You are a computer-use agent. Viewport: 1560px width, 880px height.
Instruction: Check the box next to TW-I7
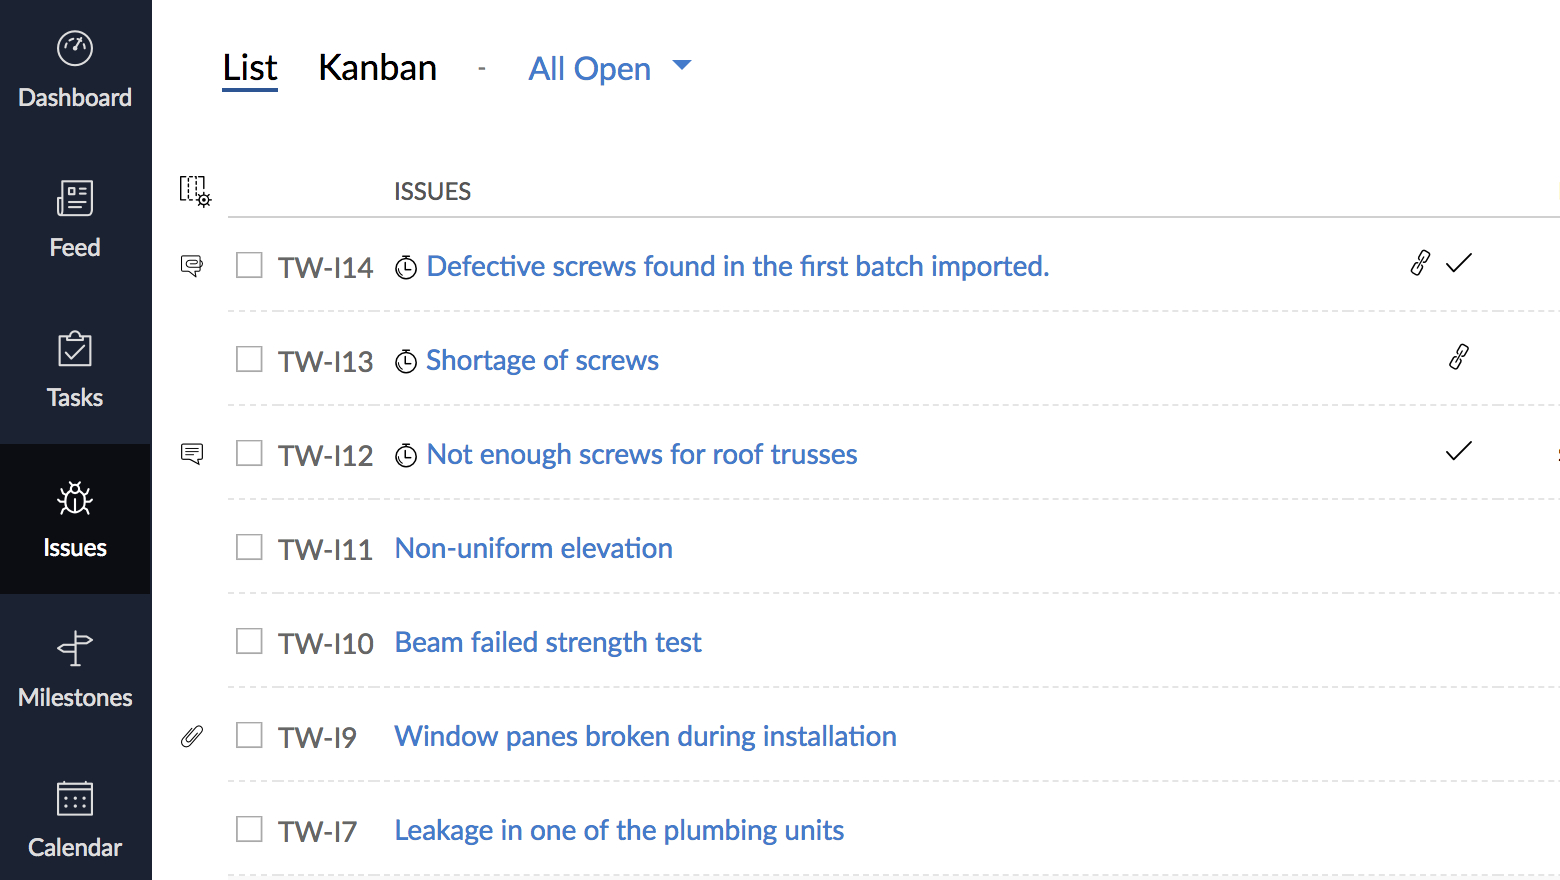pyautogui.click(x=249, y=829)
